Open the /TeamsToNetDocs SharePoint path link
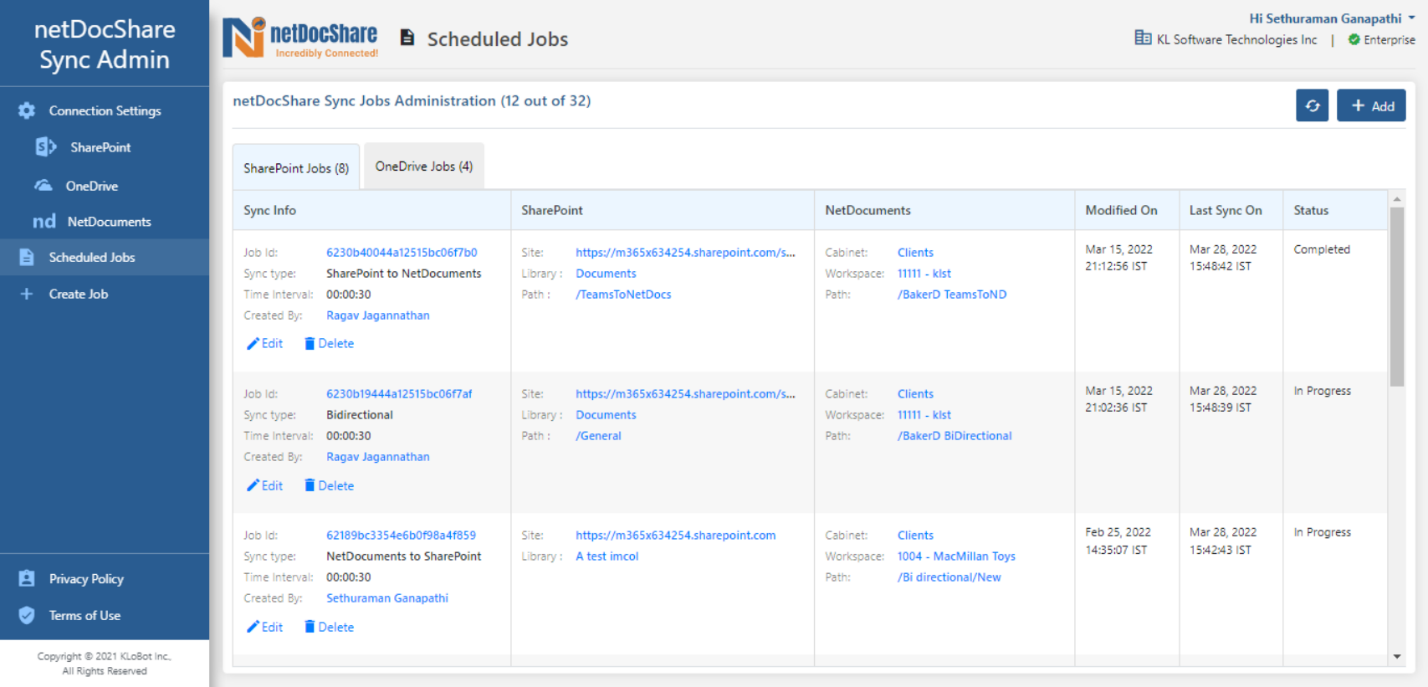 (624, 294)
